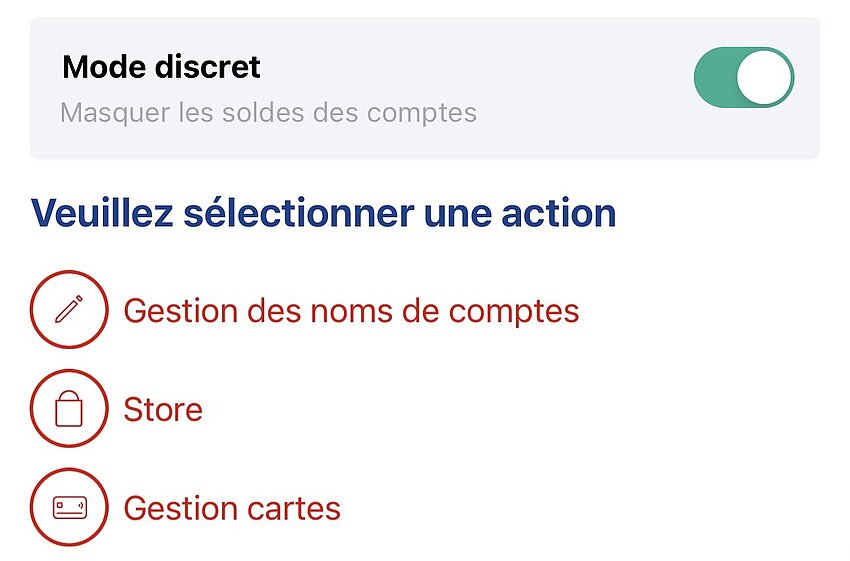Toggle off account balance masking
The width and height of the screenshot is (850, 561).
coord(744,77)
